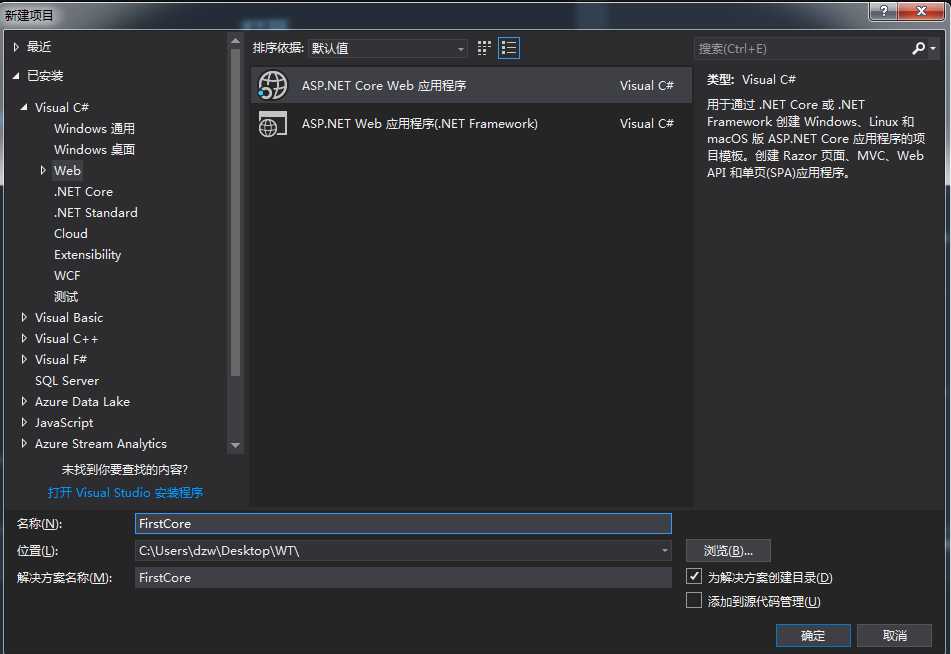Click the search magnifier icon

tap(918, 48)
